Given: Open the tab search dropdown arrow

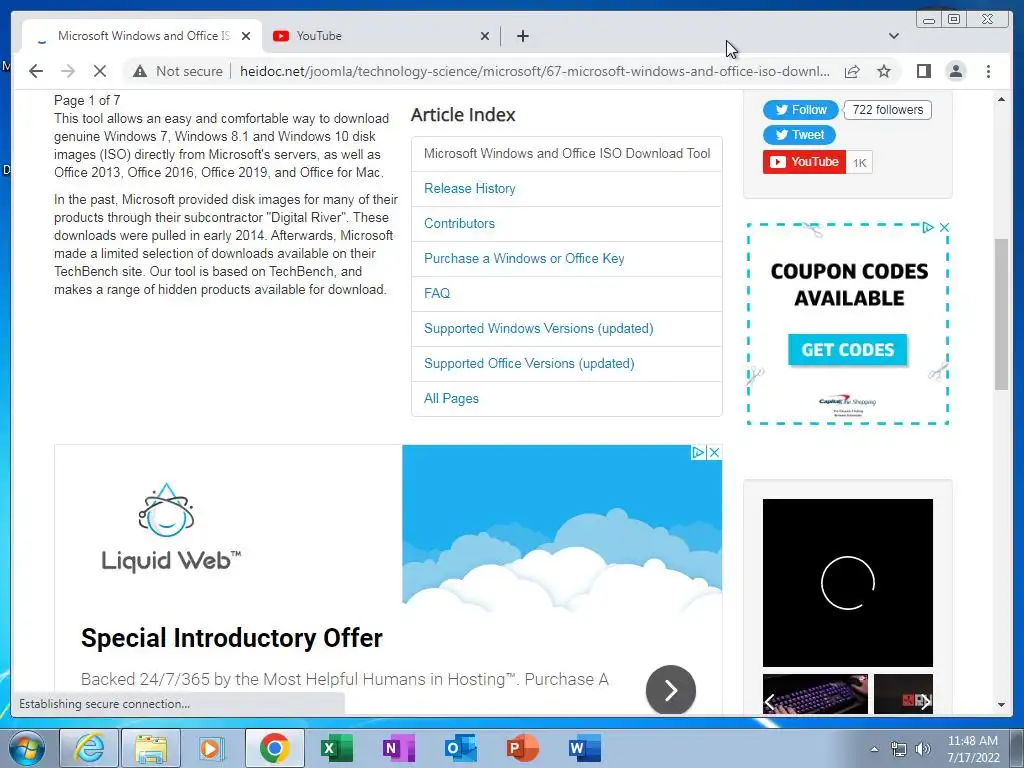Looking at the screenshot, I should 894,36.
